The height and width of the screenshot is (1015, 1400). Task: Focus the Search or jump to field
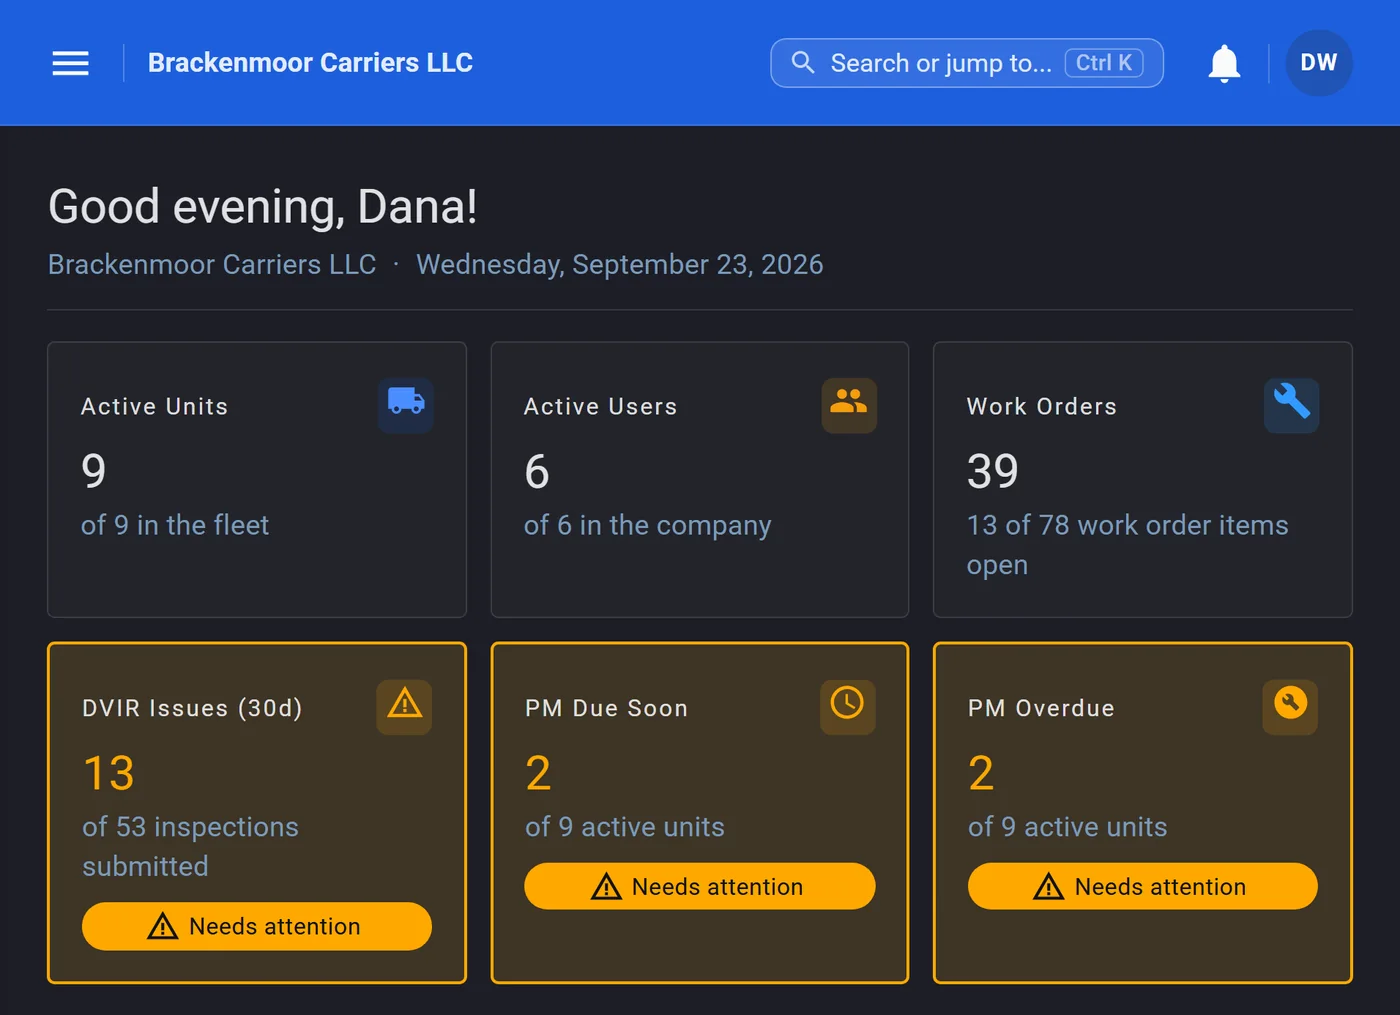pyautogui.click(x=967, y=63)
